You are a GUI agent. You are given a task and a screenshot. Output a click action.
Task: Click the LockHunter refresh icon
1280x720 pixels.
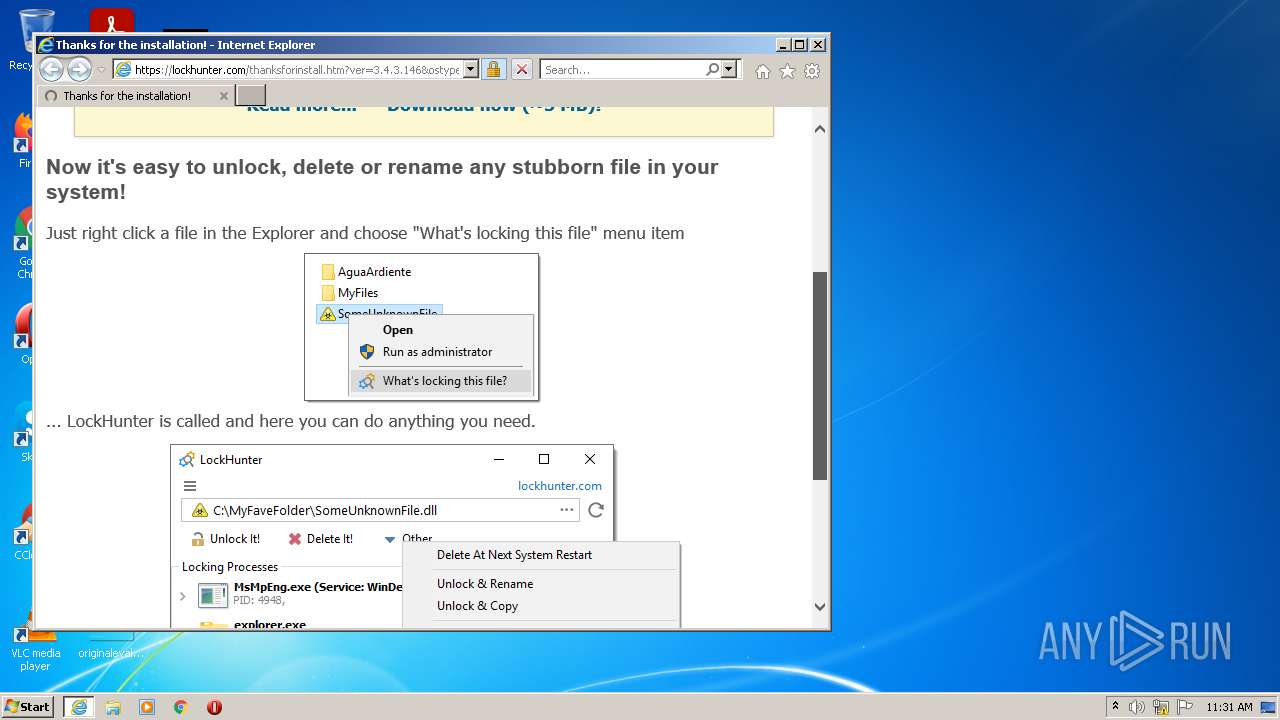coord(596,510)
